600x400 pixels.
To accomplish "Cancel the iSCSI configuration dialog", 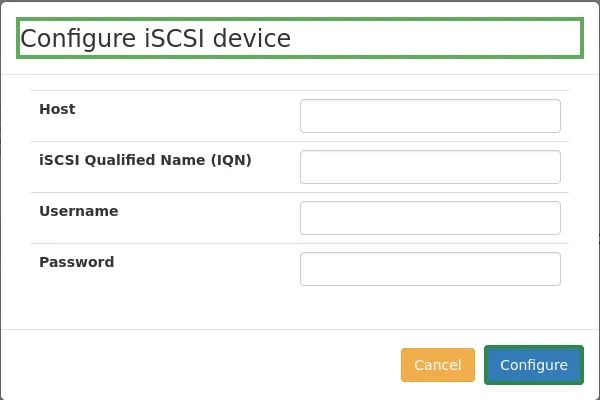I will [x=438, y=365].
